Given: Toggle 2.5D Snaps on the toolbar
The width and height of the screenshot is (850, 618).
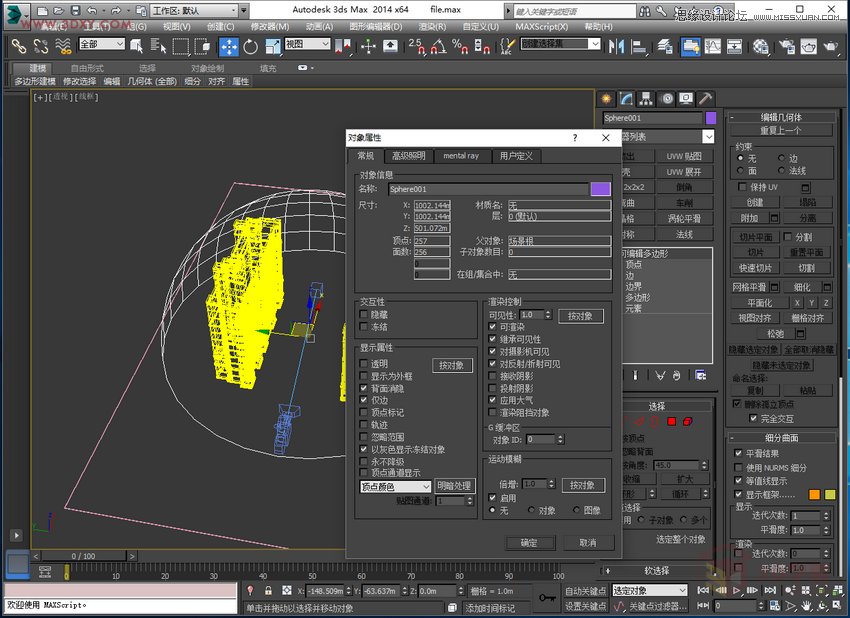Looking at the screenshot, I should click(x=417, y=47).
